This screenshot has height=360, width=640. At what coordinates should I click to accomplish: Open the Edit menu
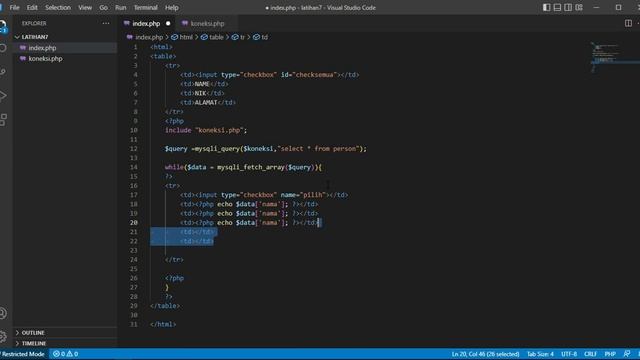point(32,7)
